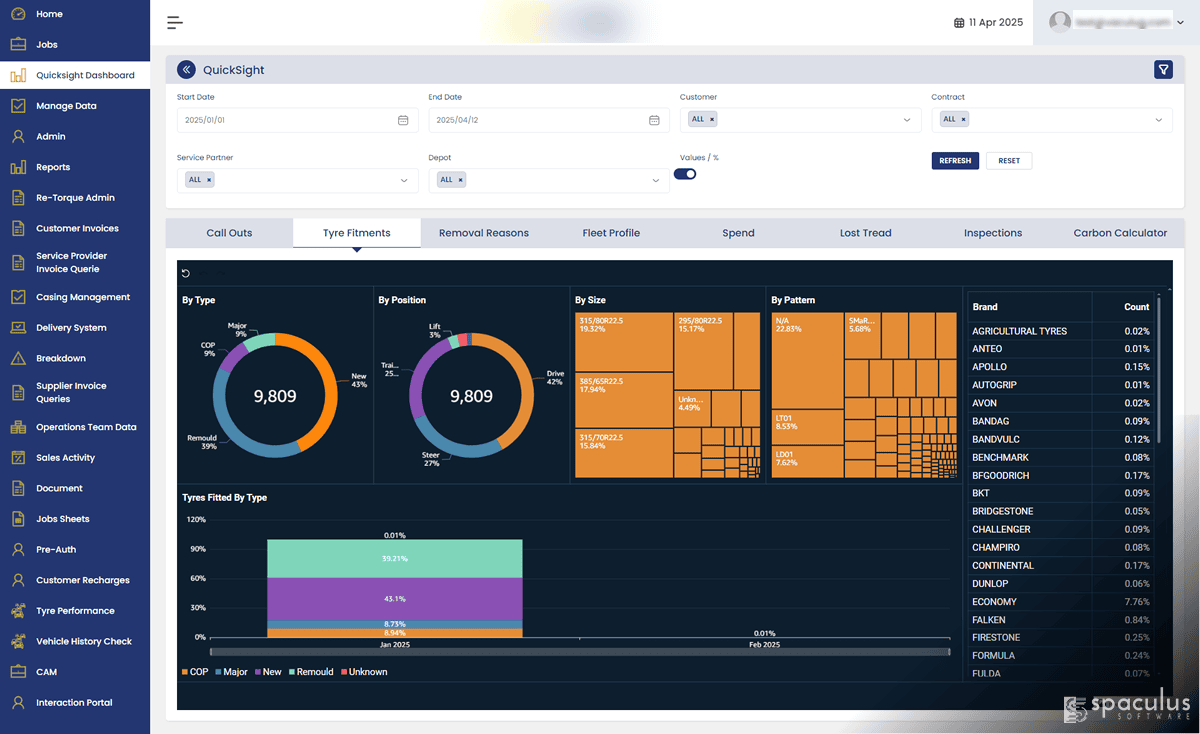Click the undo icon above By Type chart

(x=186, y=273)
